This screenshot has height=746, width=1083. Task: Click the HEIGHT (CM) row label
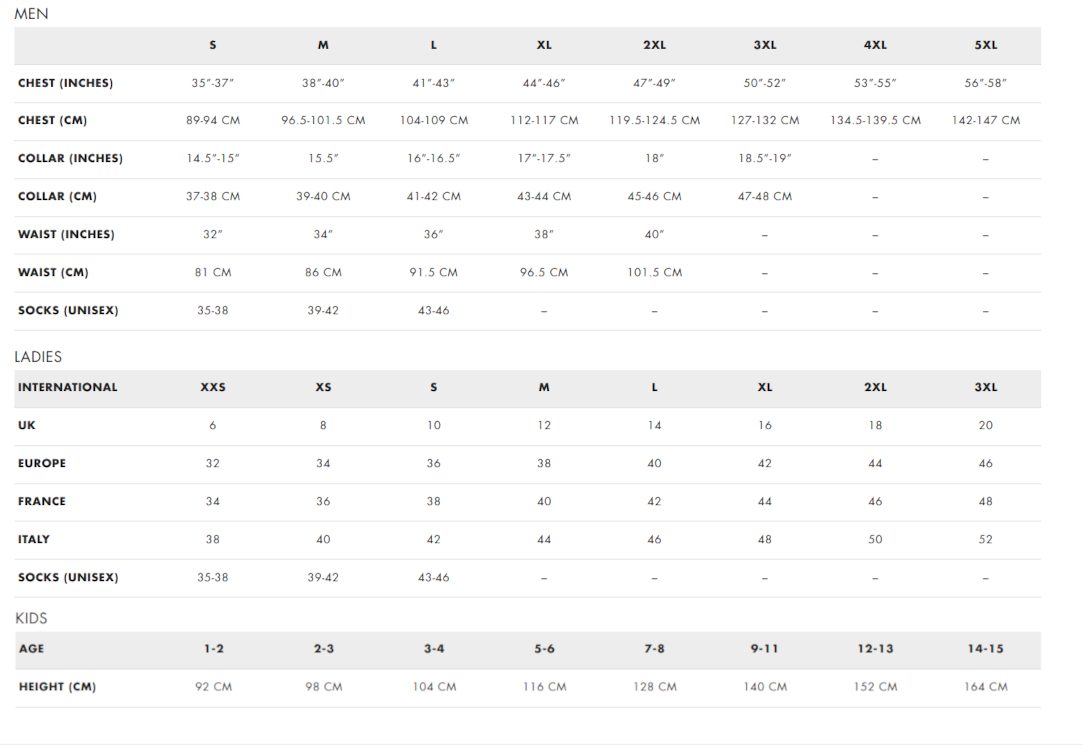point(57,687)
